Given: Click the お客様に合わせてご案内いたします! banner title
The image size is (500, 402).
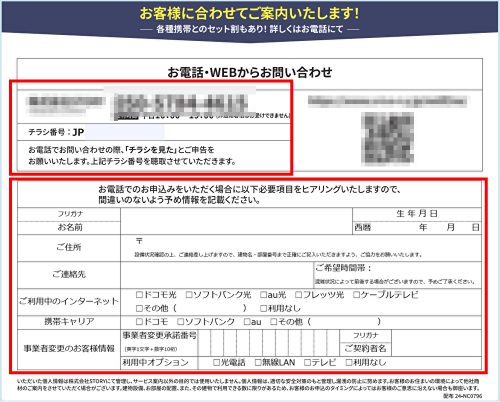Looking at the screenshot, I should [249, 13].
